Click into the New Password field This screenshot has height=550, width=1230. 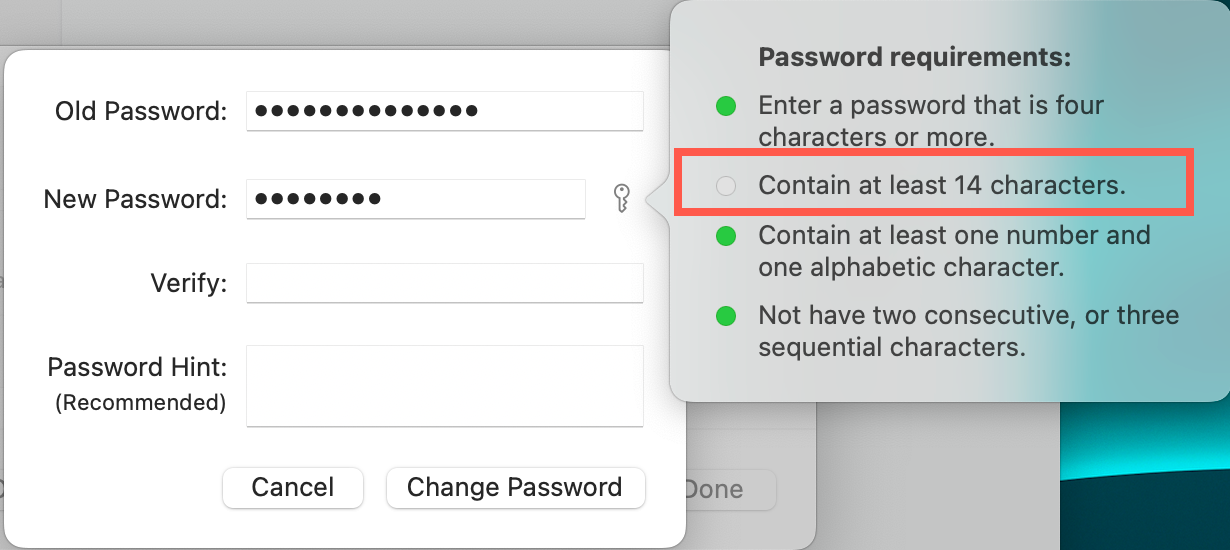point(415,199)
